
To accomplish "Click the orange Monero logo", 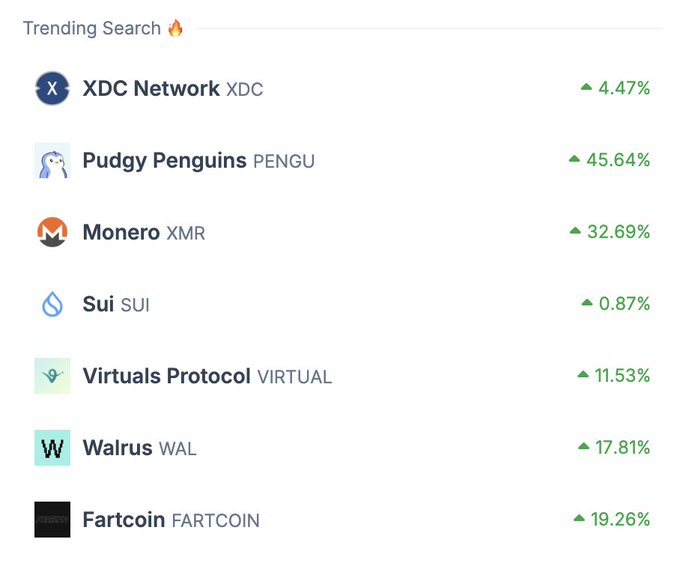I will 52,232.
